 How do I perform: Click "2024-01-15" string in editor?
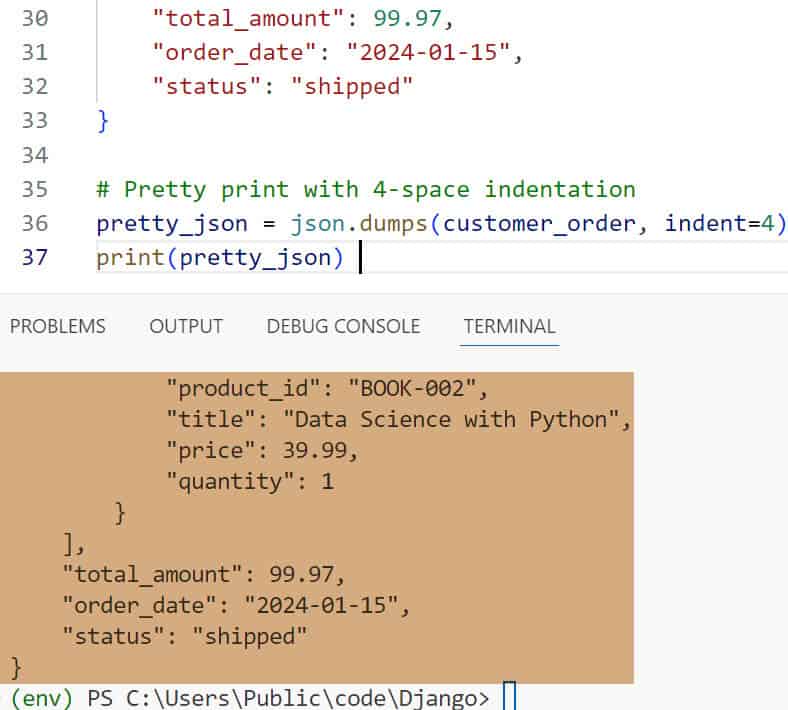[429, 53]
